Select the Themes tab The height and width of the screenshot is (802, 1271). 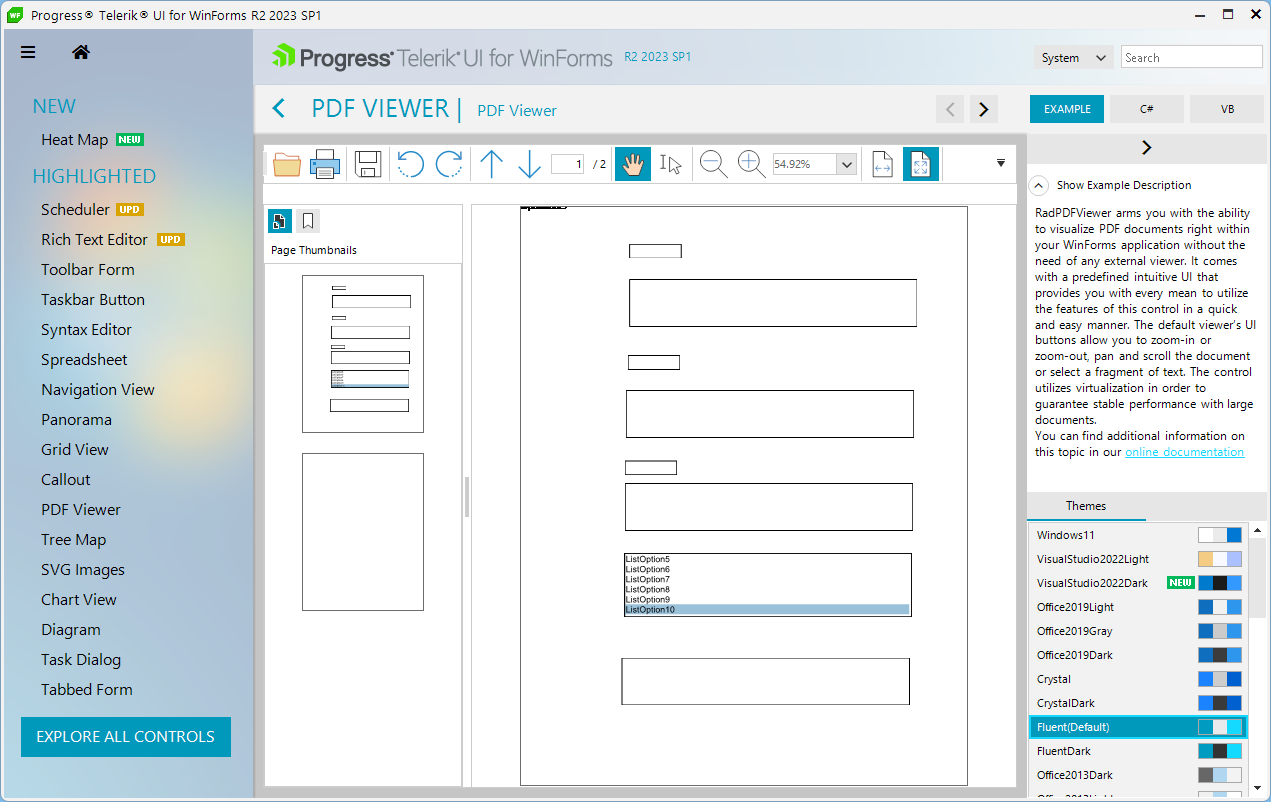[1086, 506]
